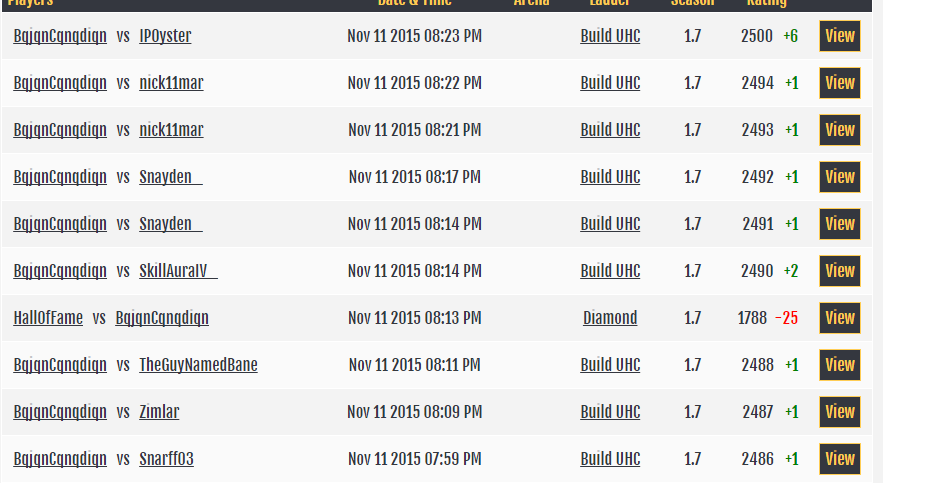Open Build UHC ladder link in Snarff03 row
Screen dimensions: 947x483
(x=610, y=459)
